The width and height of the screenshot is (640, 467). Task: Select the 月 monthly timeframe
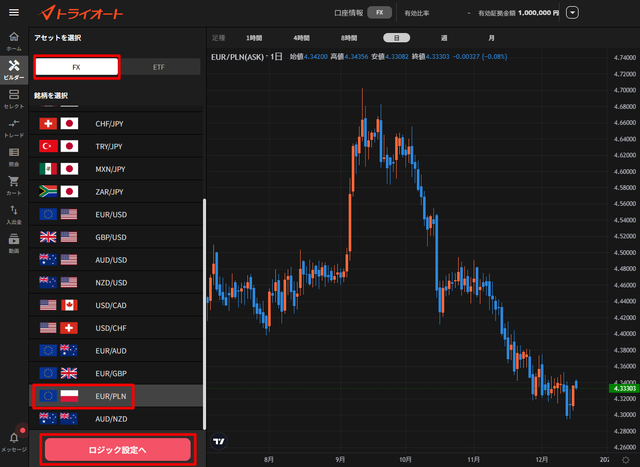point(491,38)
